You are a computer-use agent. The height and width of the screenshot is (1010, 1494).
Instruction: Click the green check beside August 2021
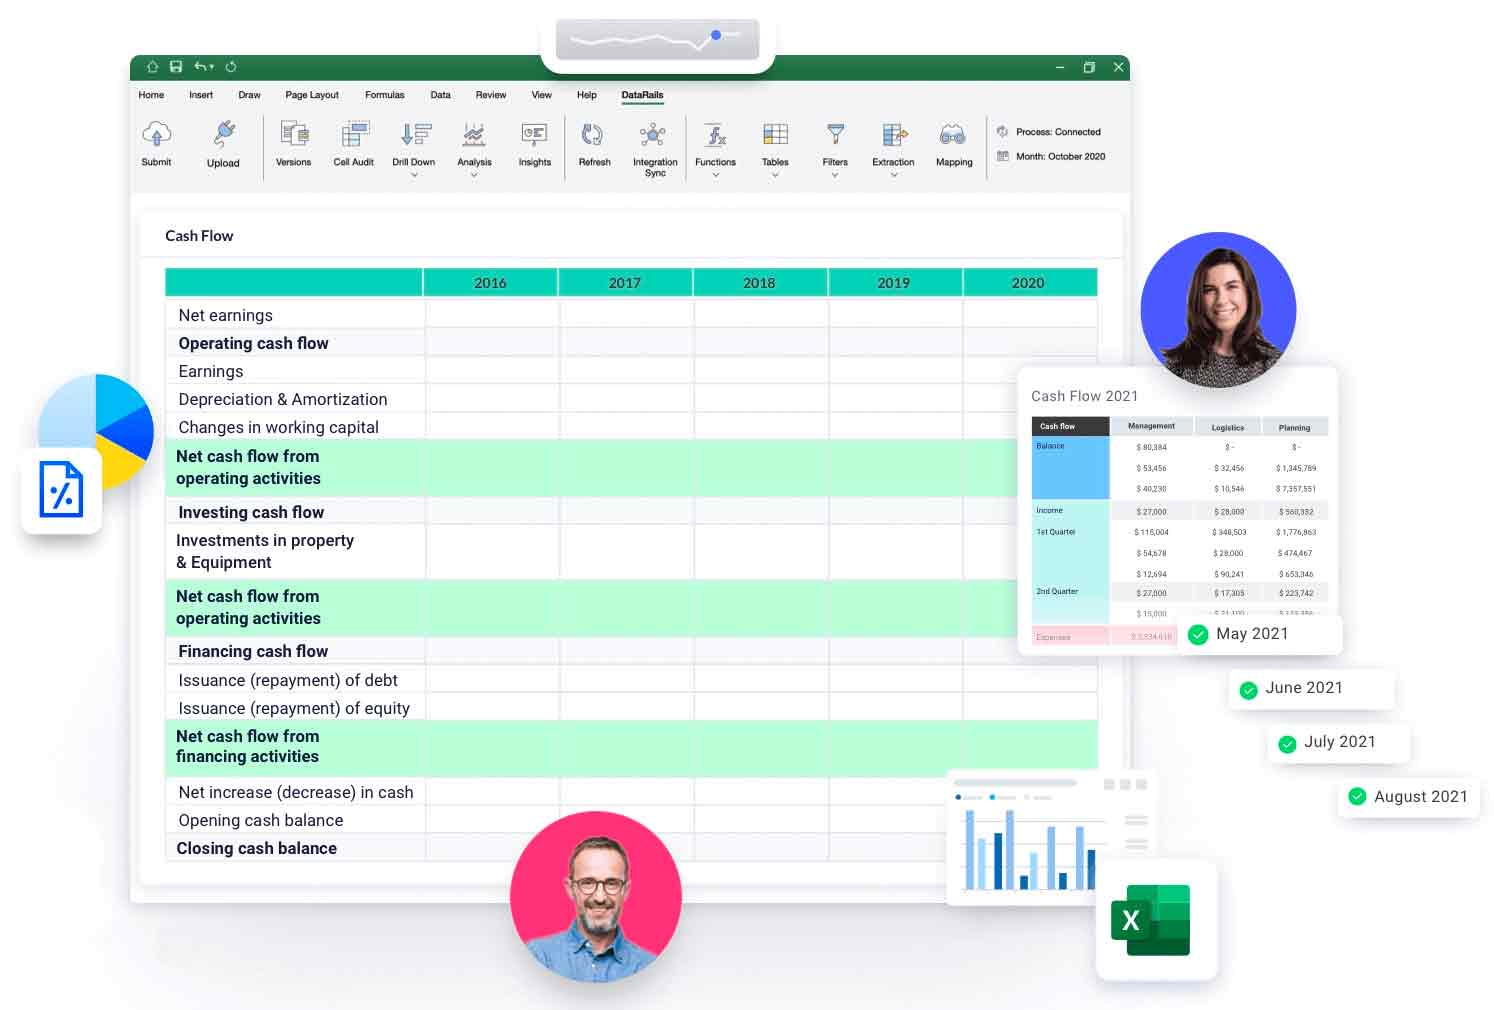point(1357,797)
